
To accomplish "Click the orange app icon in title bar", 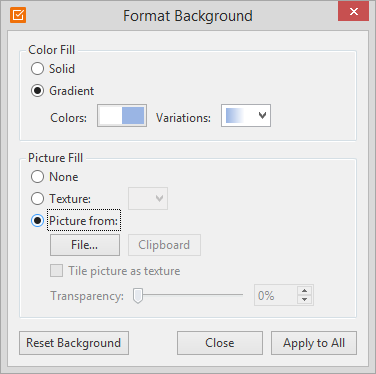I will coord(18,15).
